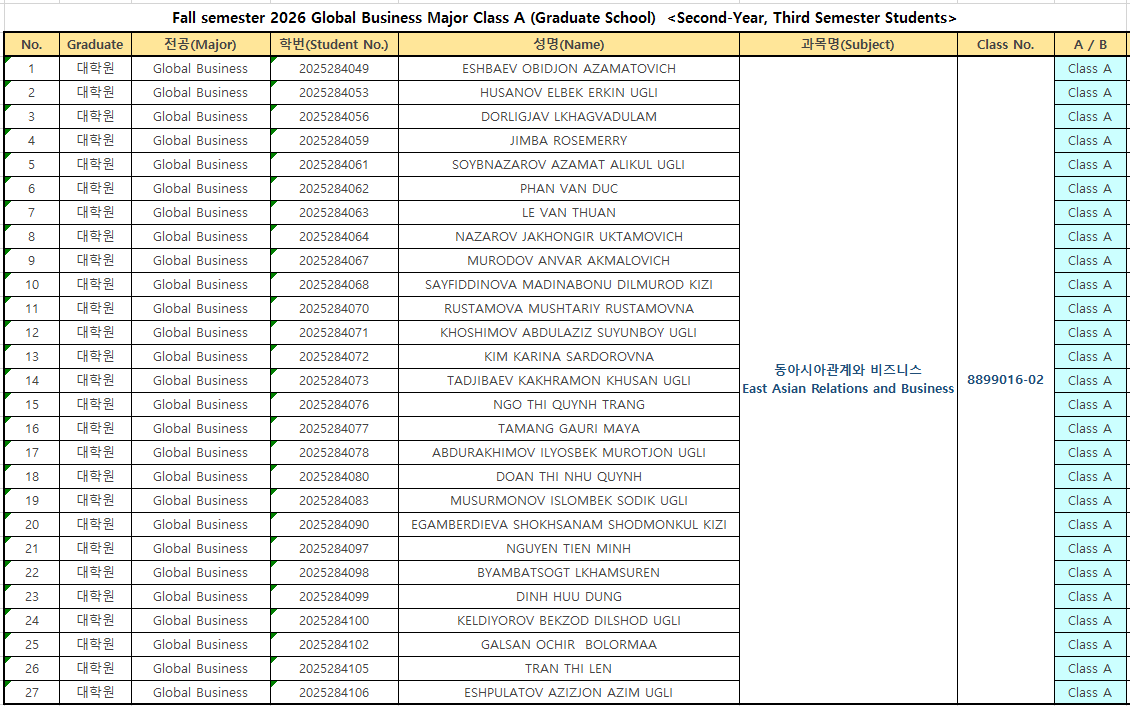Select the name ESHPULATOV AZIZJON AZIM UGLI
The height and width of the screenshot is (706, 1130).
coord(569,692)
